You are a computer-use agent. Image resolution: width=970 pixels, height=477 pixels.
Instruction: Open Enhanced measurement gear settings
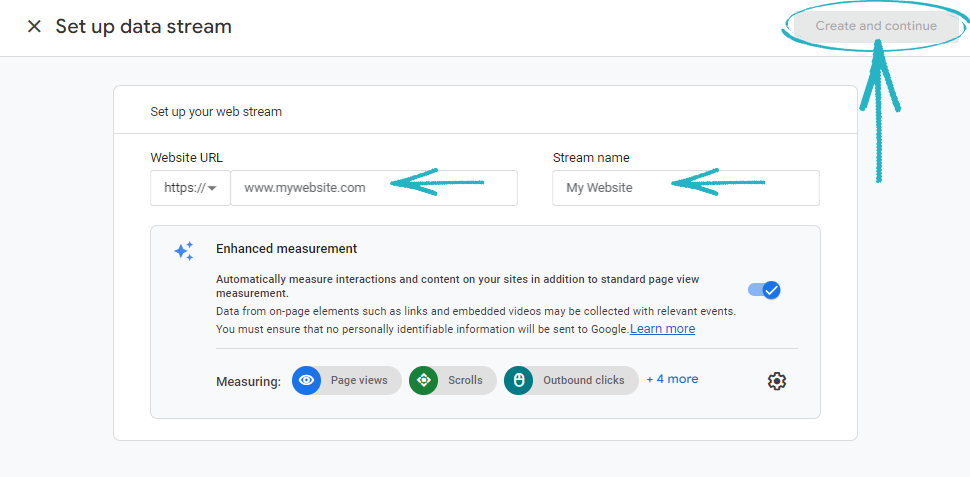point(777,381)
